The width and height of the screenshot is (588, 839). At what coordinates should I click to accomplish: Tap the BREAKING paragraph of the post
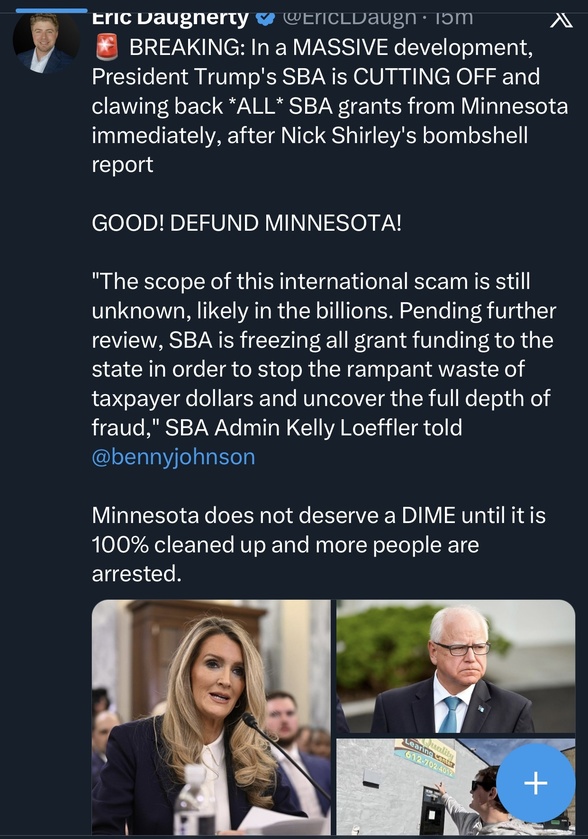click(329, 106)
